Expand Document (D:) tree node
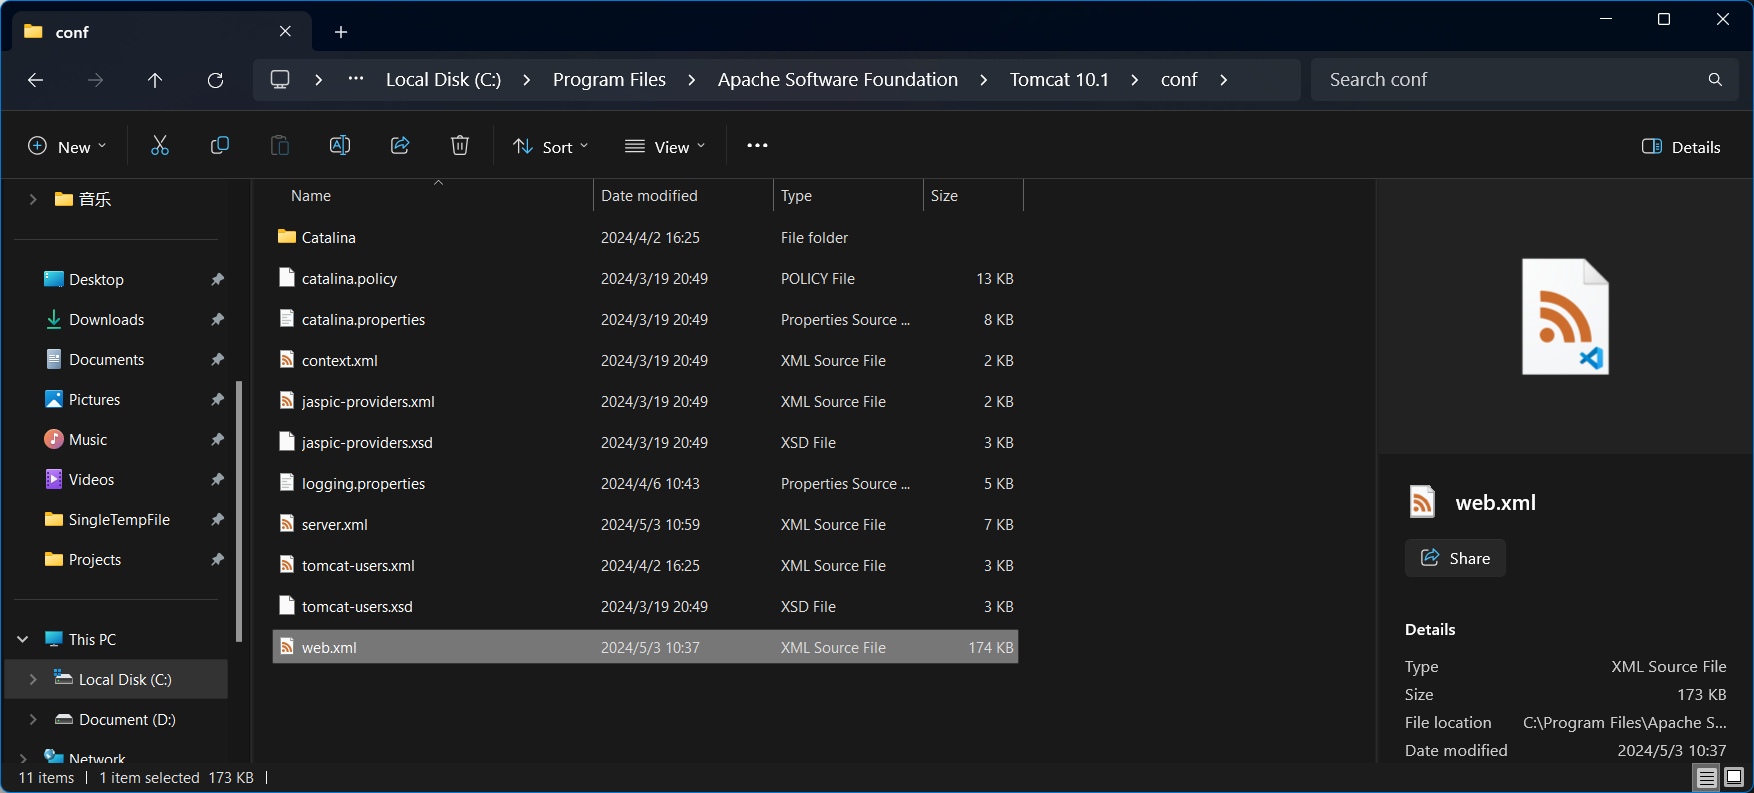 tap(33, 719)
